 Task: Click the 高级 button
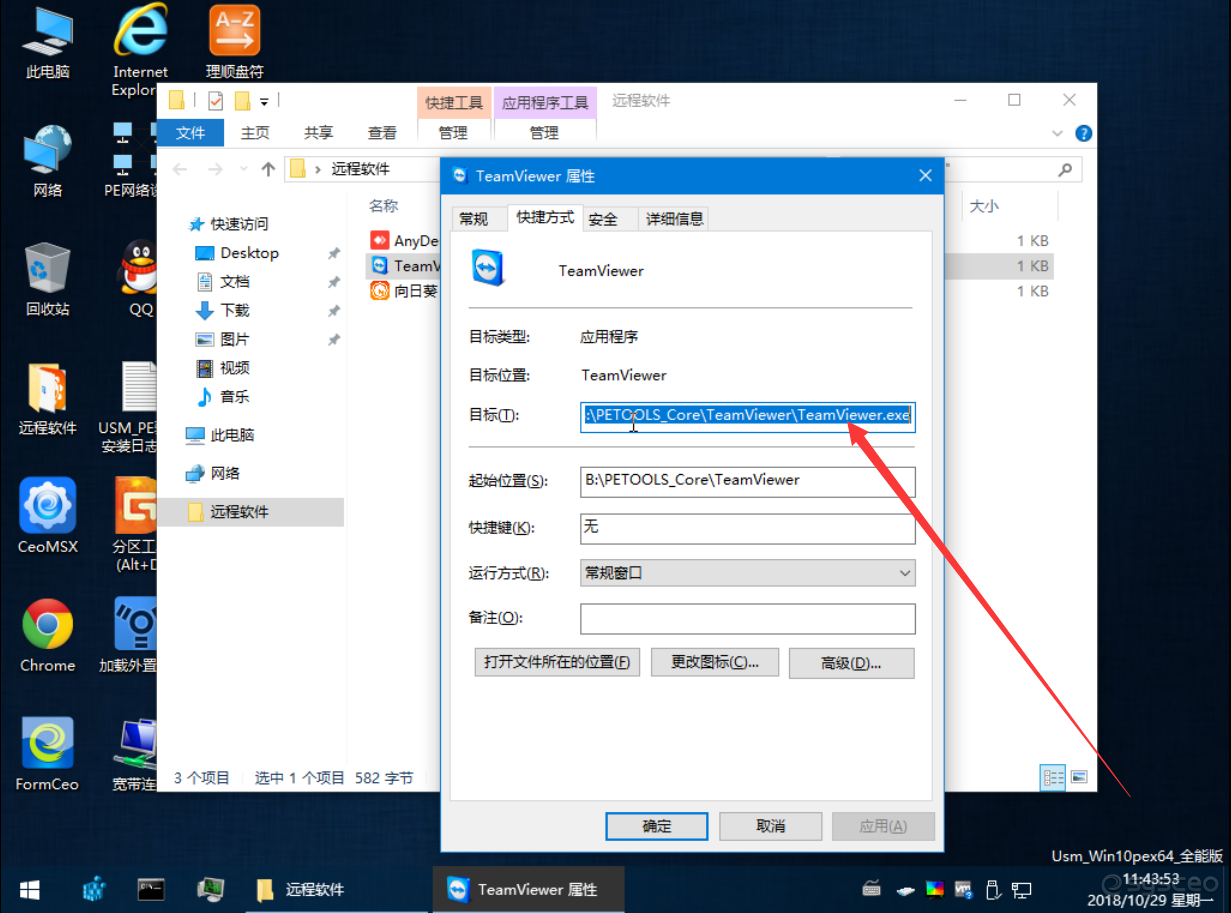(851, 662)
